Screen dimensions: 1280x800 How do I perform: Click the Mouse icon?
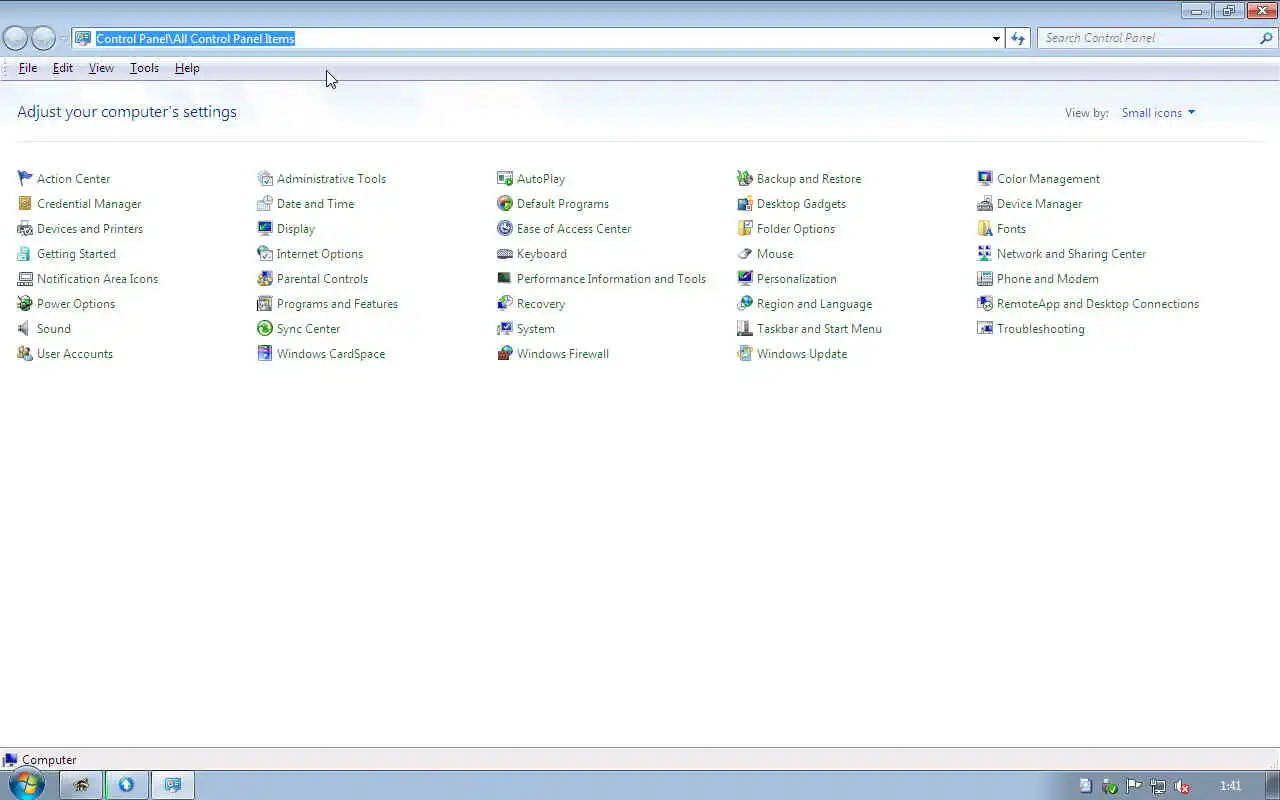[x=745, y=254]
